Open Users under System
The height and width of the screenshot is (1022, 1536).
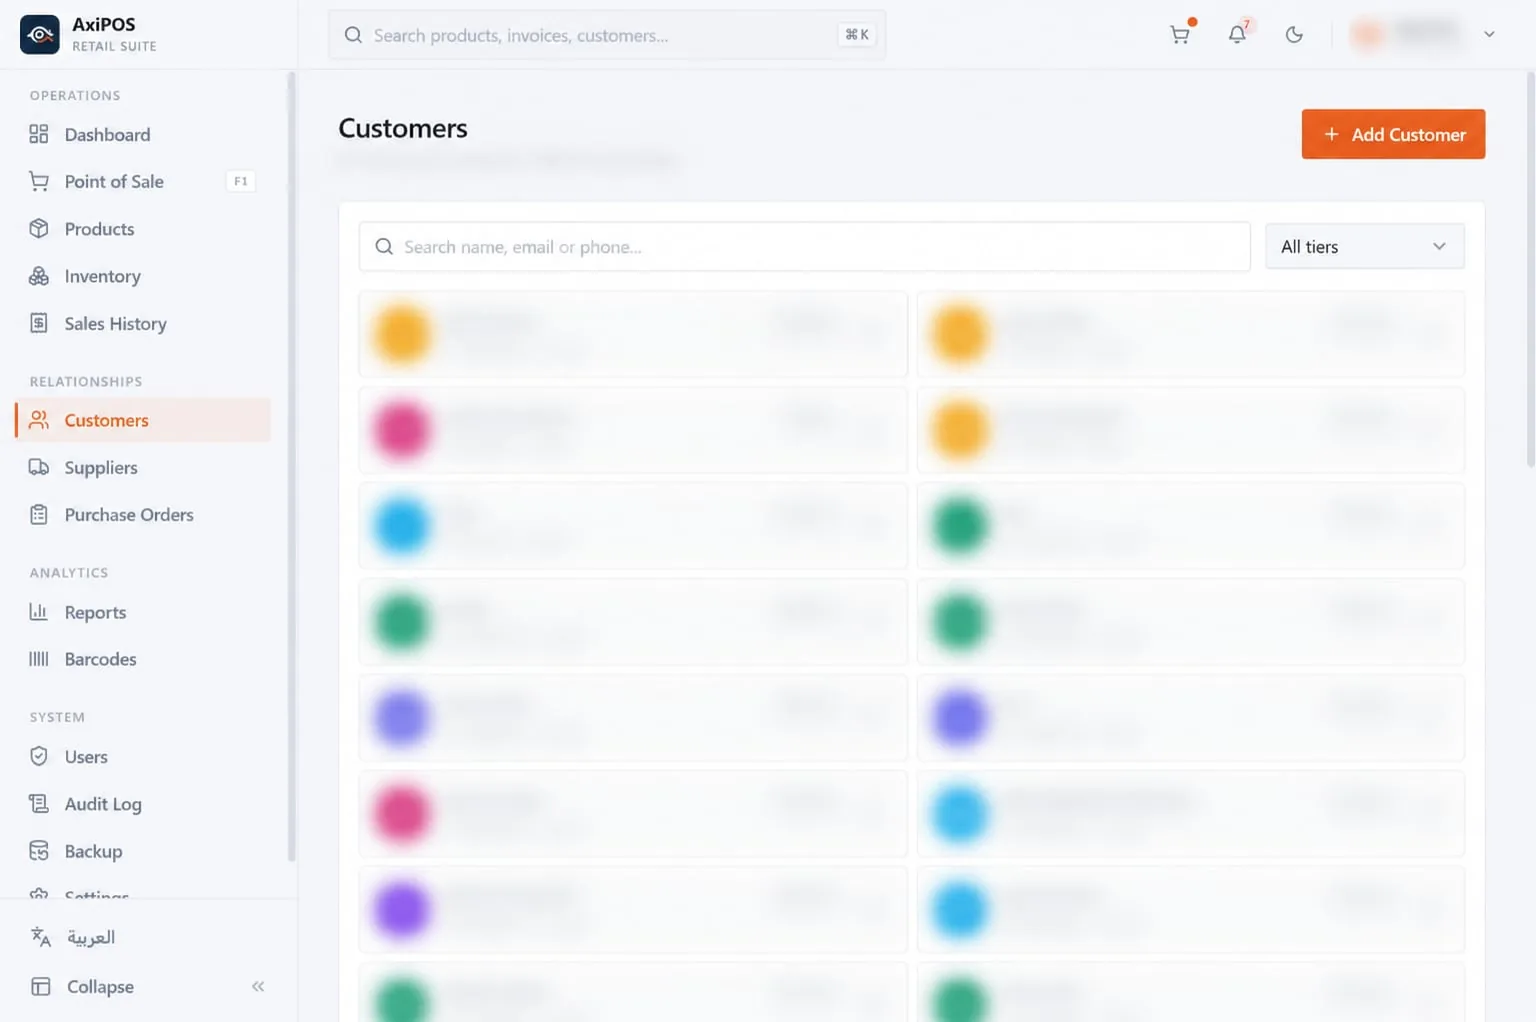tap(143, 757)
